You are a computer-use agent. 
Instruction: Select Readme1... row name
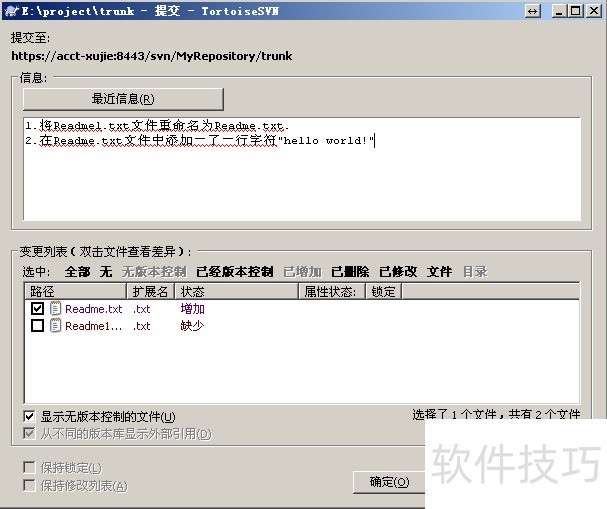tap(94, 326)
